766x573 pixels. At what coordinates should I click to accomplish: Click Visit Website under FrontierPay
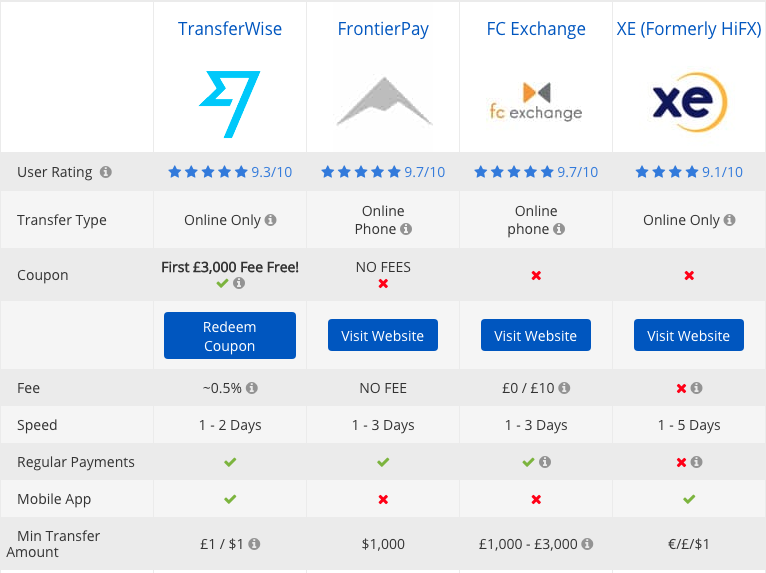point(383,335)
